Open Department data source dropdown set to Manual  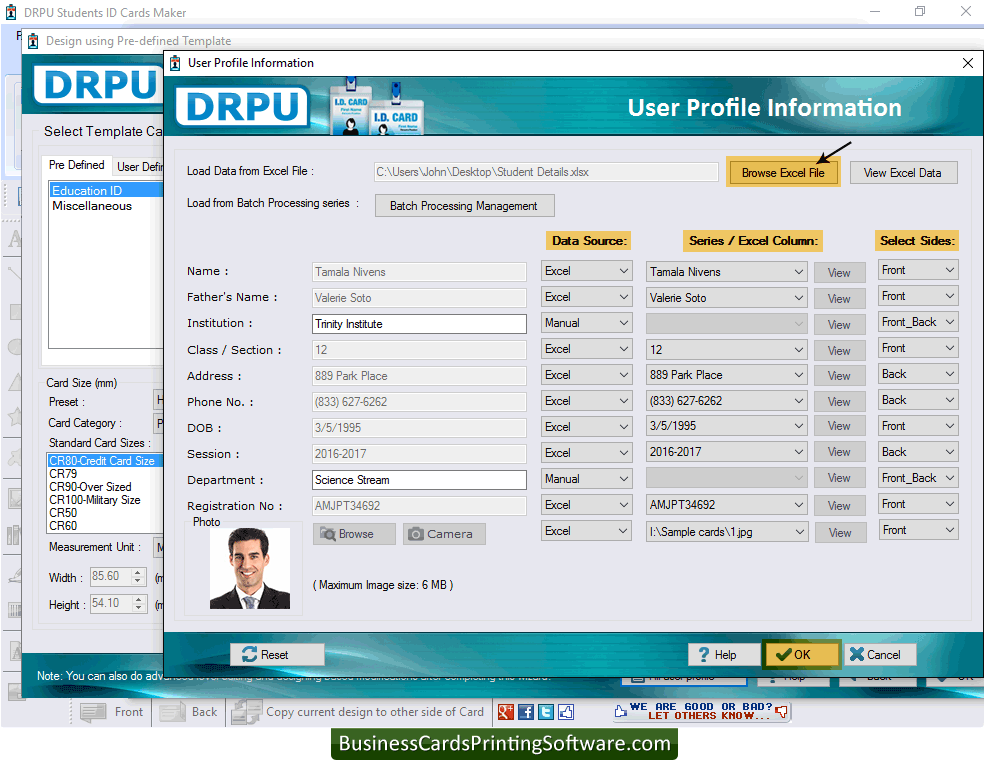[586, 479]
